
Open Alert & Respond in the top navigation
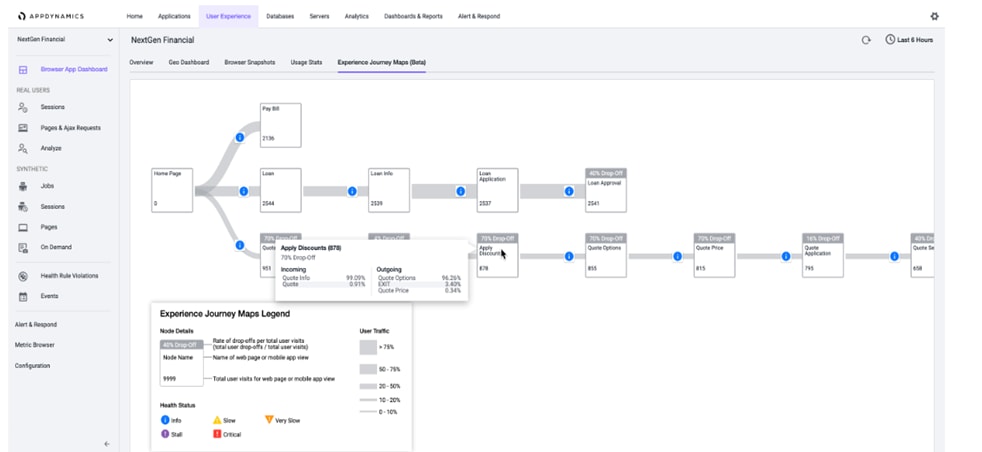click(479, 16)
